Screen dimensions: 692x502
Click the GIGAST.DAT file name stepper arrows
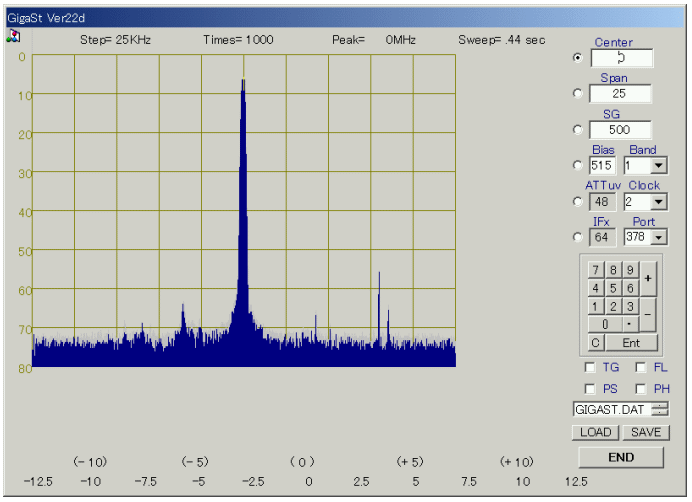(660, 409)
